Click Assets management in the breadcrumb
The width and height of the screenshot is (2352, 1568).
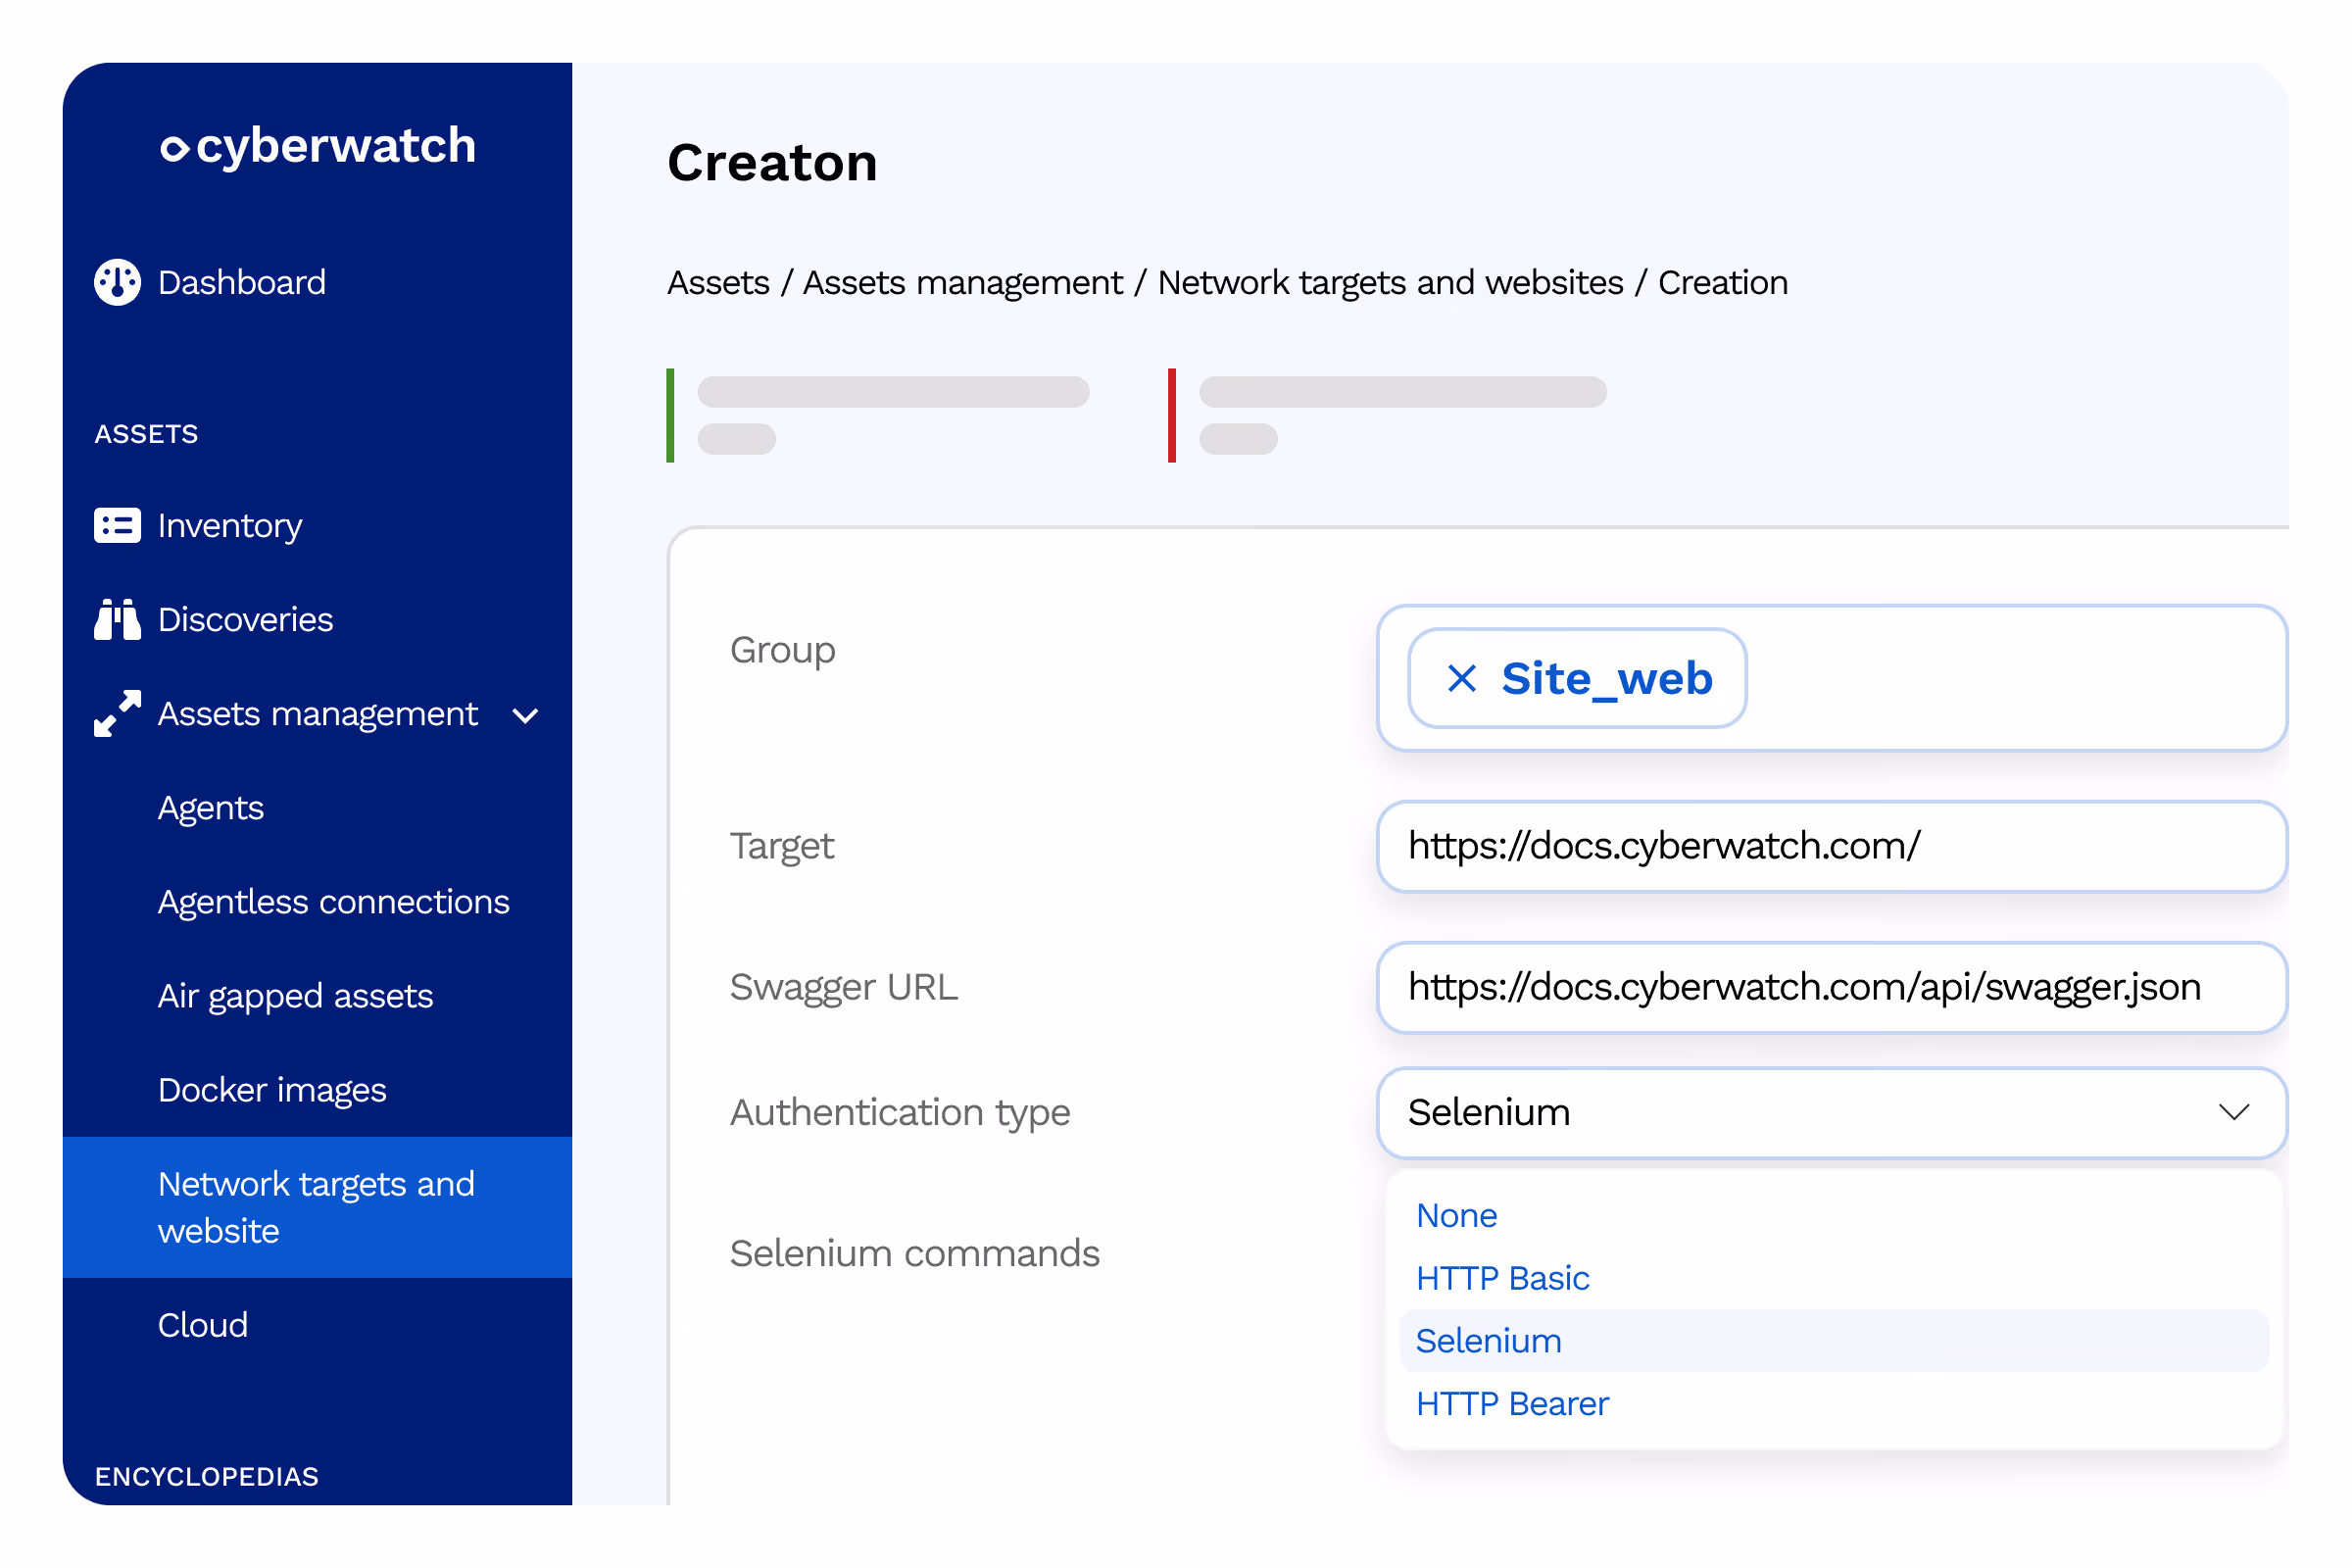(963, 283)
